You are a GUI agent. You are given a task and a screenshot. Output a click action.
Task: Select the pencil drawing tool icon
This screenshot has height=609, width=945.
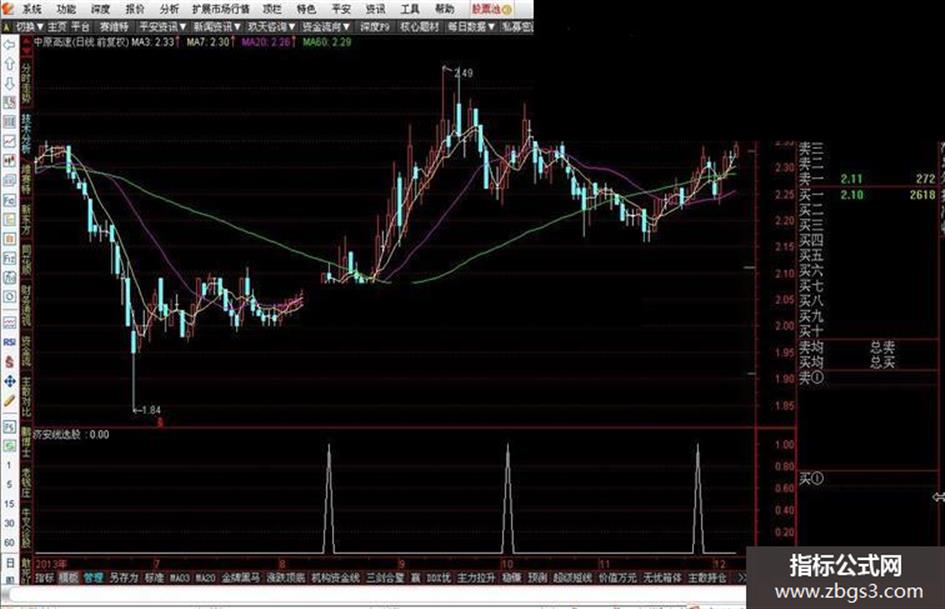9,401
